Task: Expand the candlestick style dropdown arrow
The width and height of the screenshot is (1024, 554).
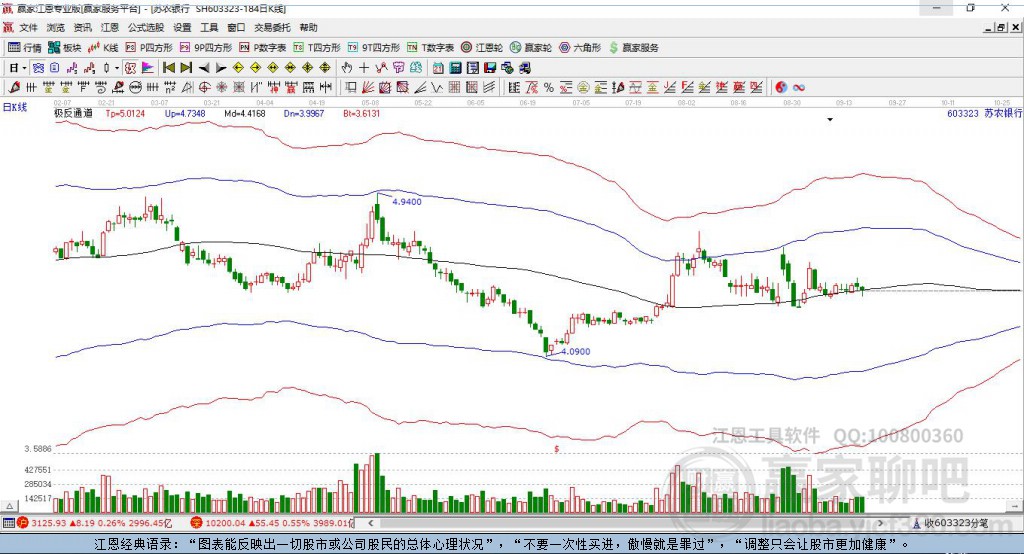Action: tap(117, 68)
